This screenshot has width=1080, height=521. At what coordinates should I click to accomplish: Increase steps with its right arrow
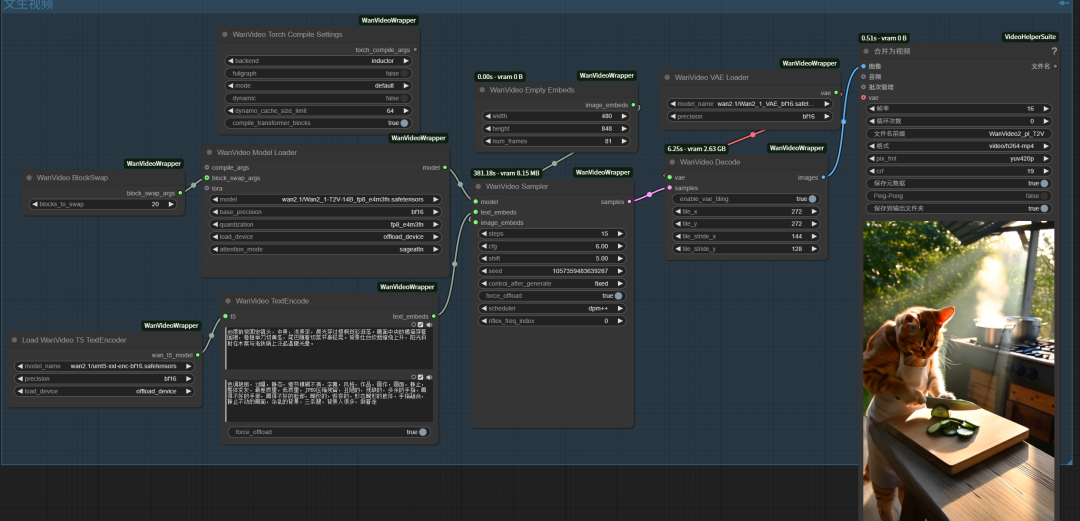[621, 234]
